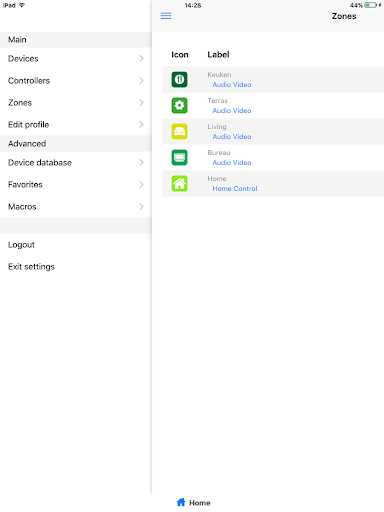Open the Audio Video link under Bureau
Image resolution: width=384 pixels, height=512 pixels.
(232, 163)
